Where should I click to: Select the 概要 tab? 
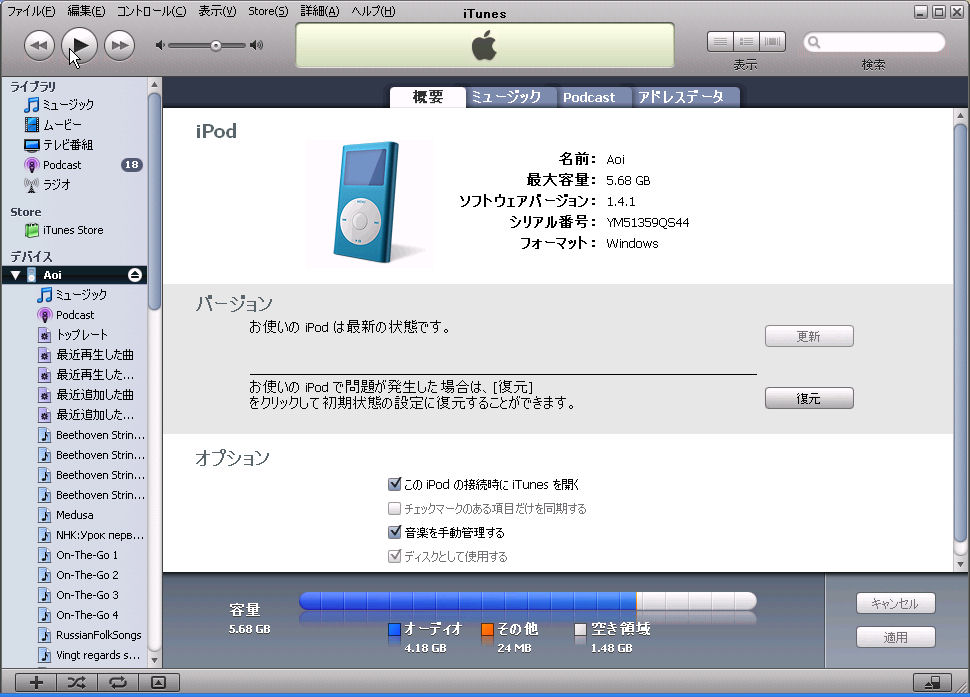point(427,97)
